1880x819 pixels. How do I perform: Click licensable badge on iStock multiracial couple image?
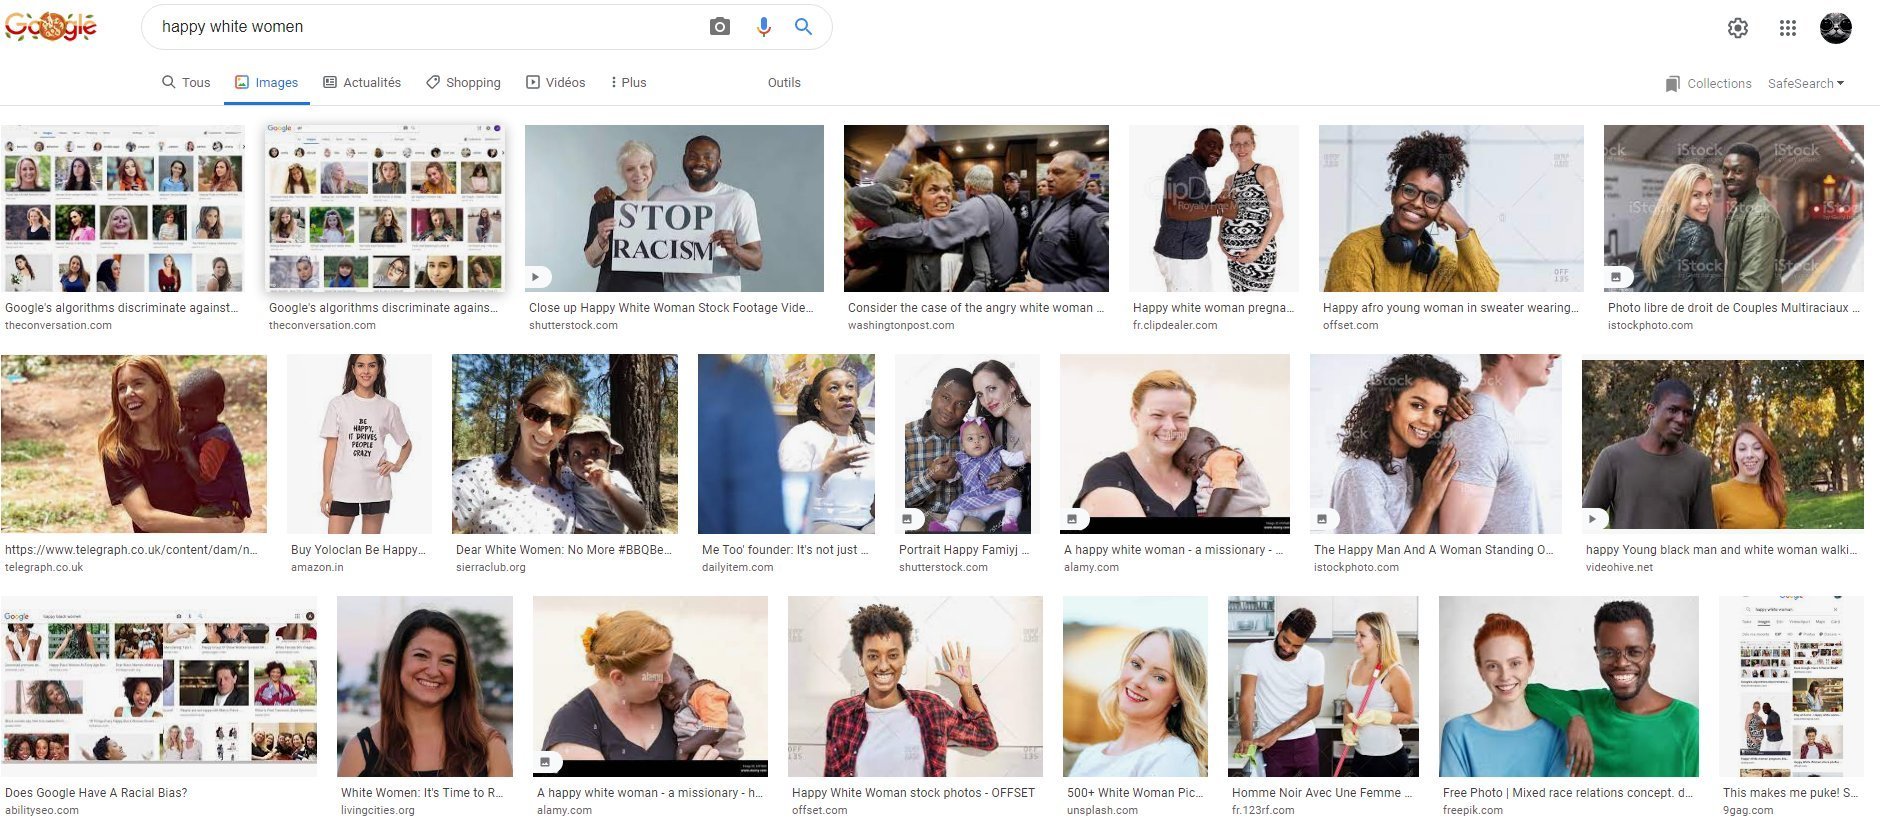[x=1616, y=277]
